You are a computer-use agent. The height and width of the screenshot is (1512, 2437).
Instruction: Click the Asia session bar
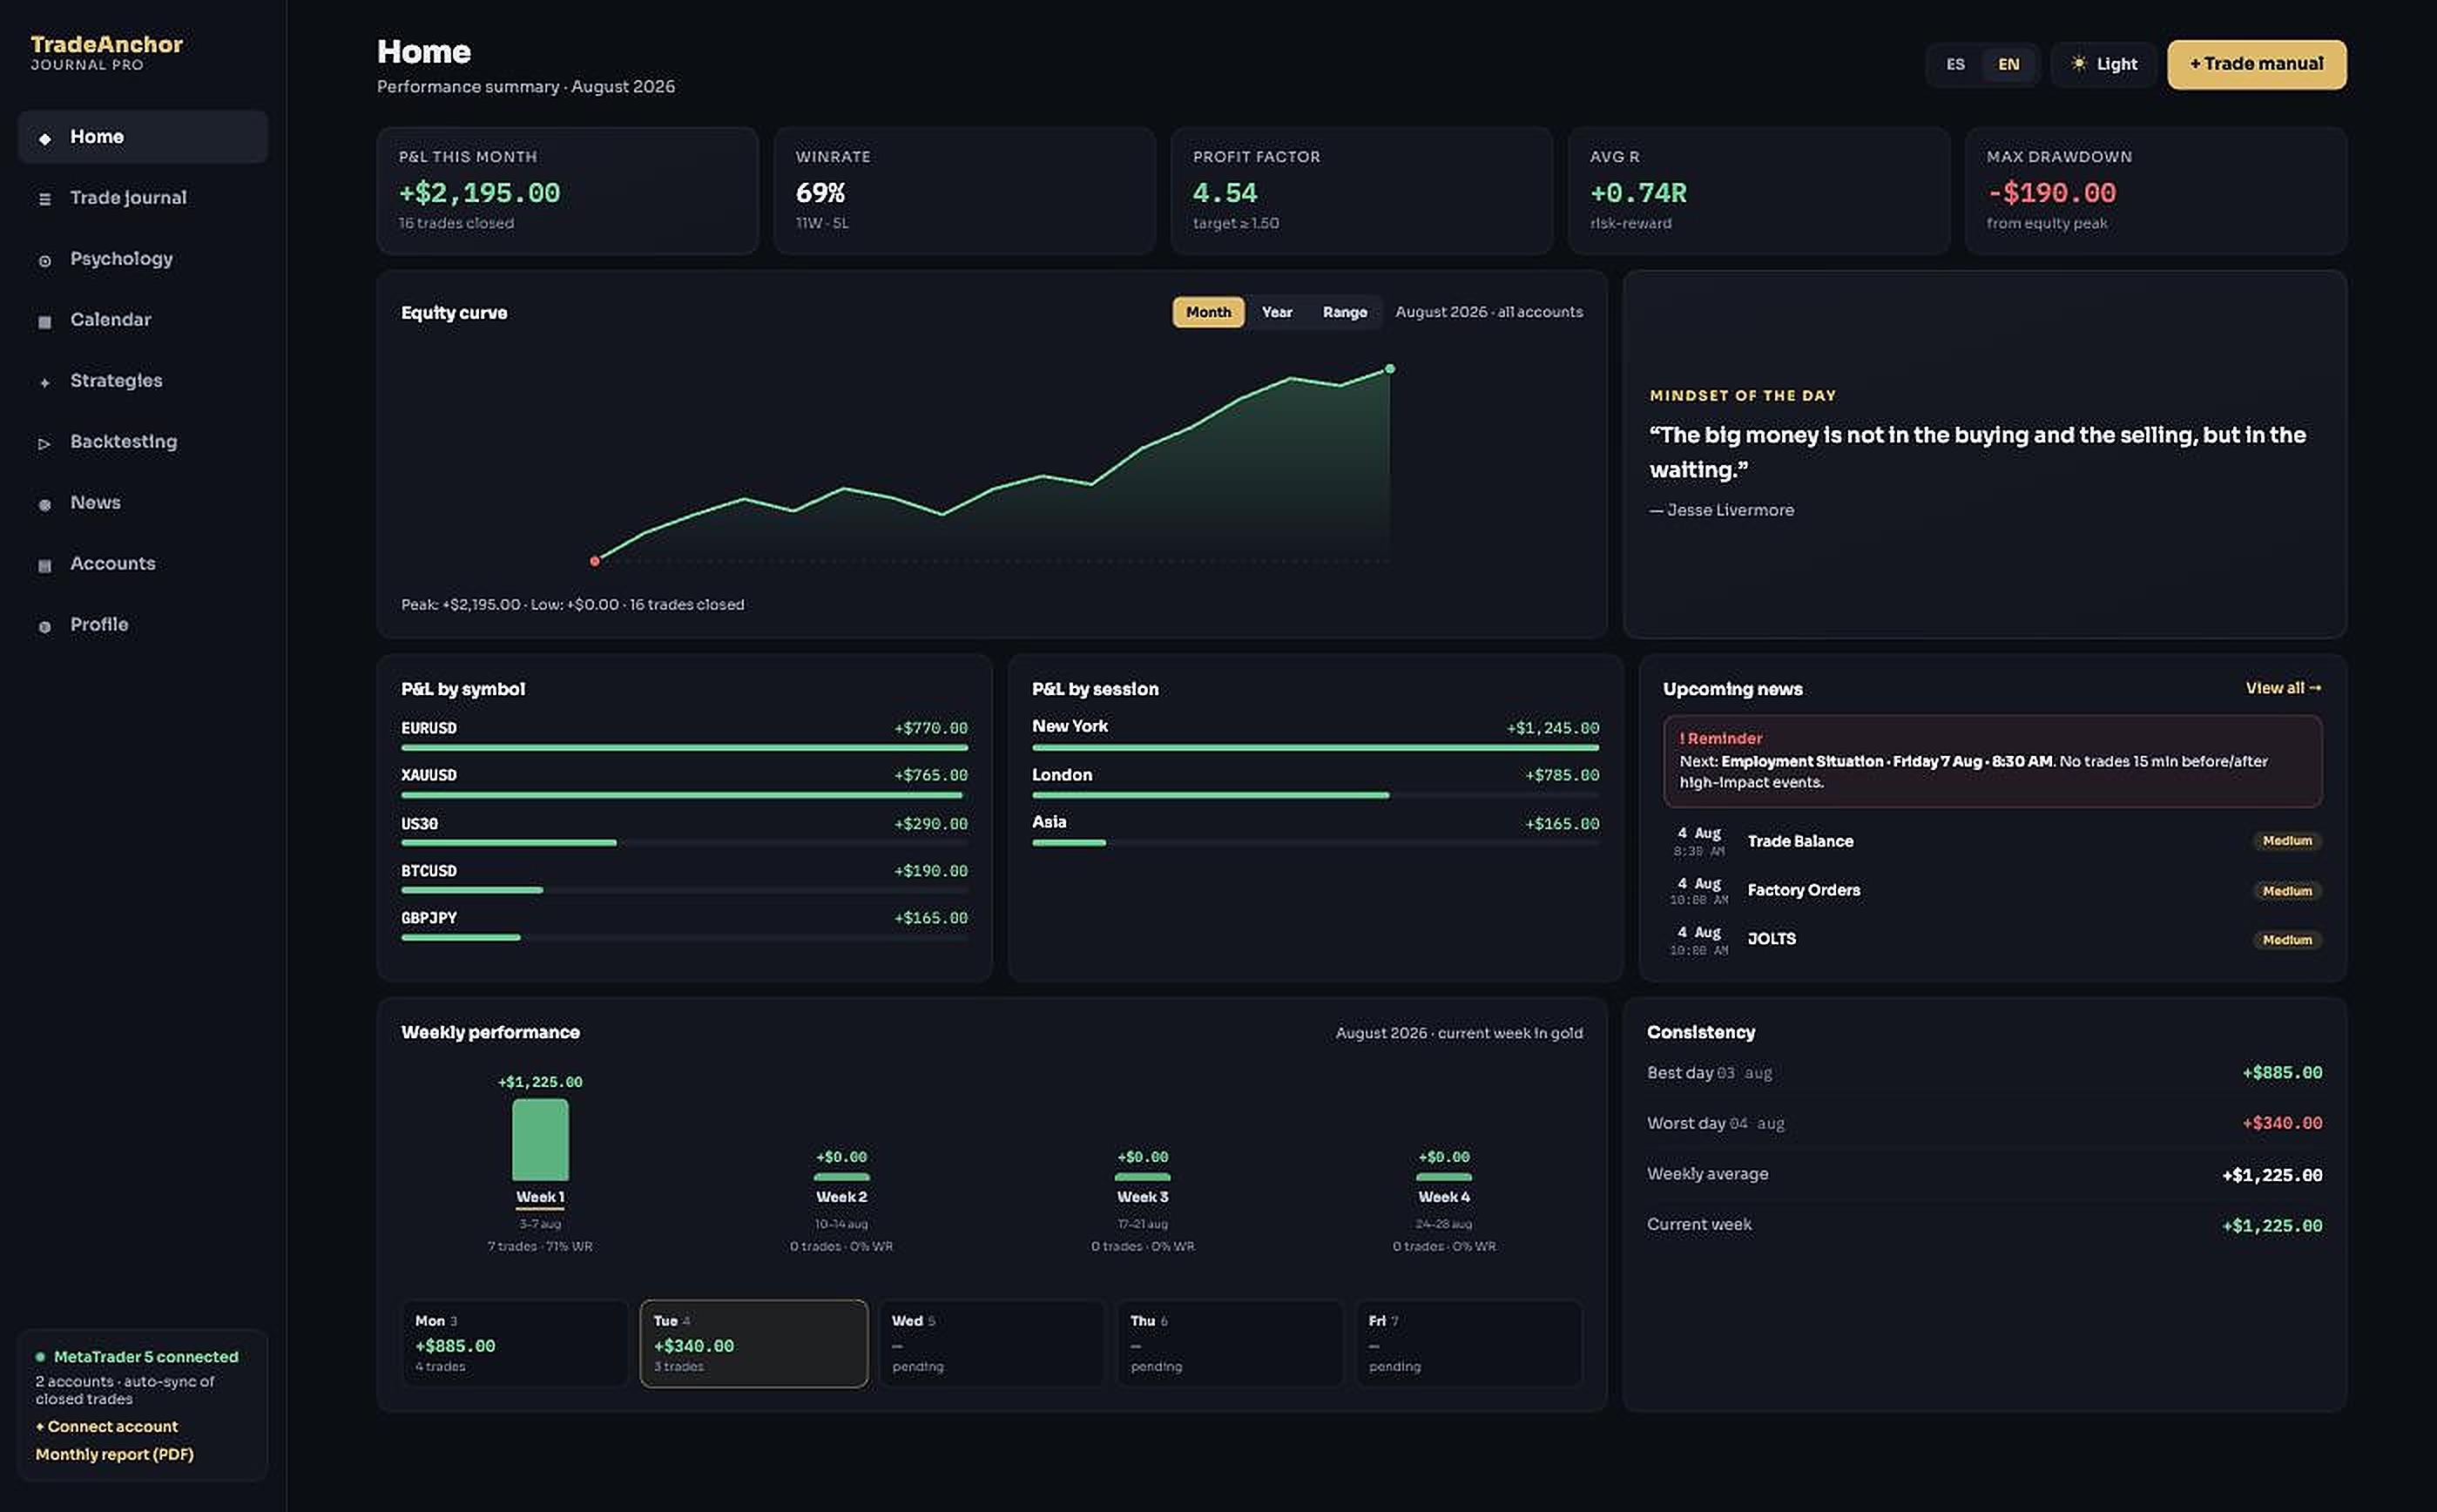pyautogui.click(x=1315, y=843)
